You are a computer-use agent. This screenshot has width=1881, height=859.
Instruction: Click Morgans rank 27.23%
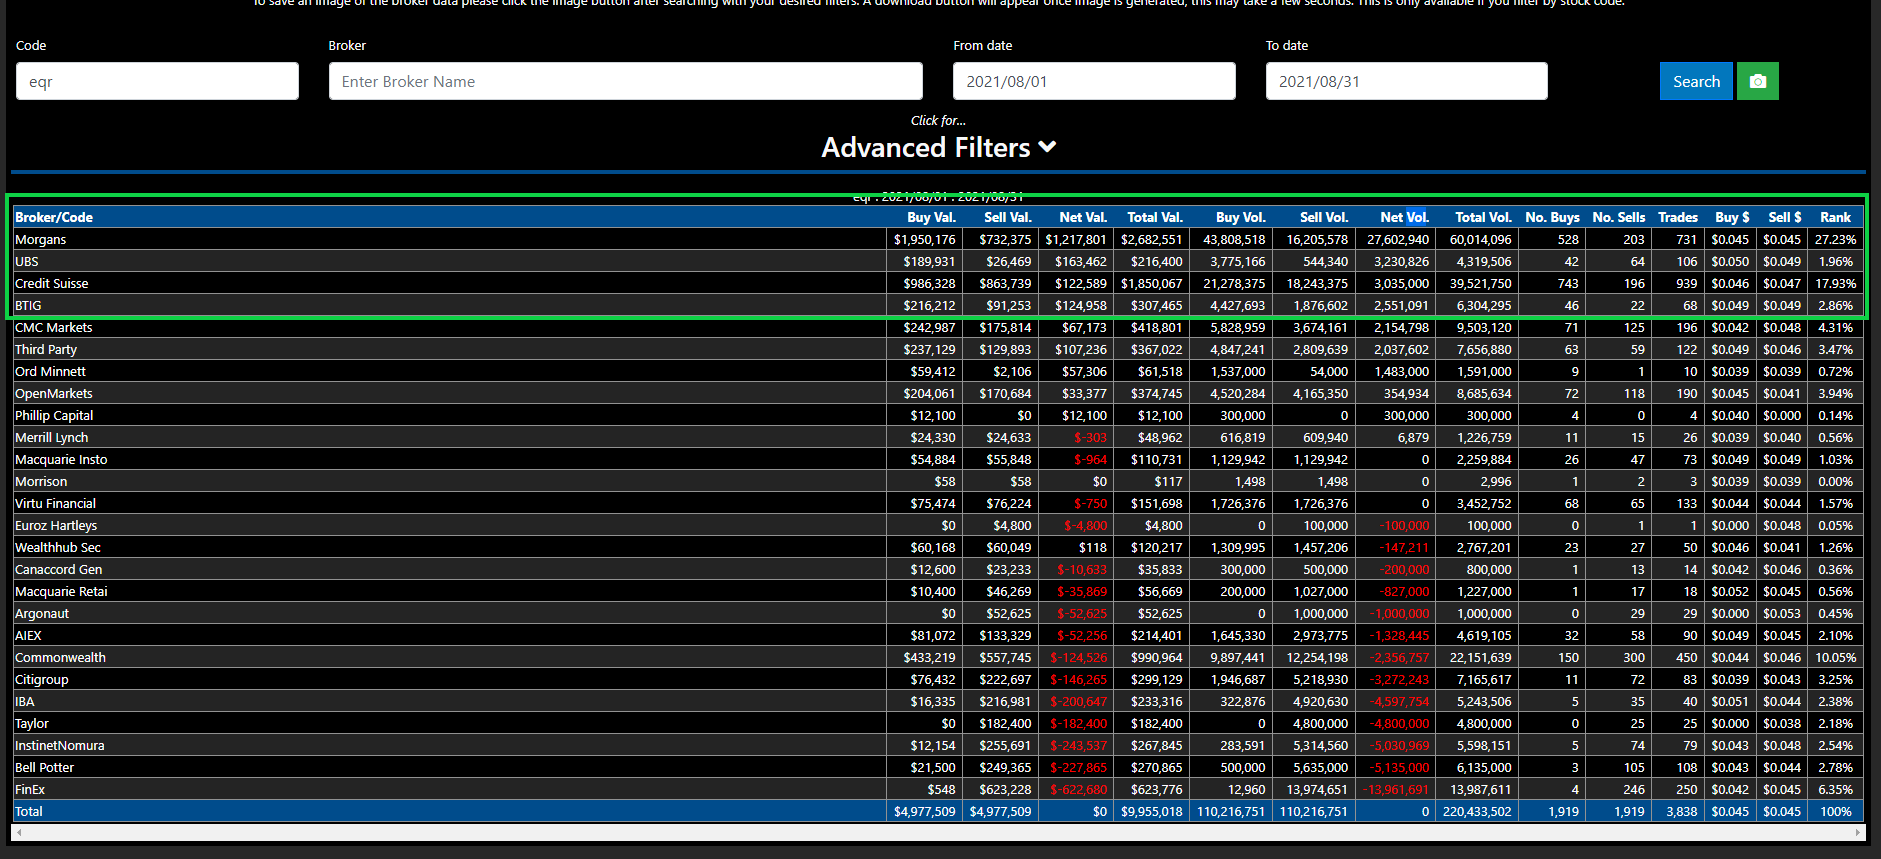tap(1836, 240)
